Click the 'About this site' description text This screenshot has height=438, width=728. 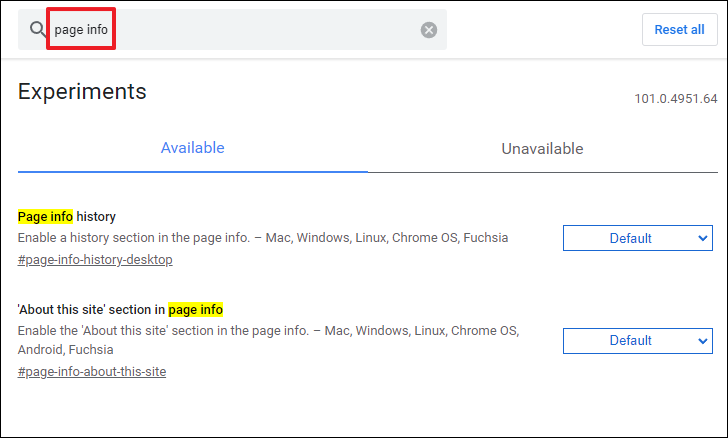(x=268, y=340)
